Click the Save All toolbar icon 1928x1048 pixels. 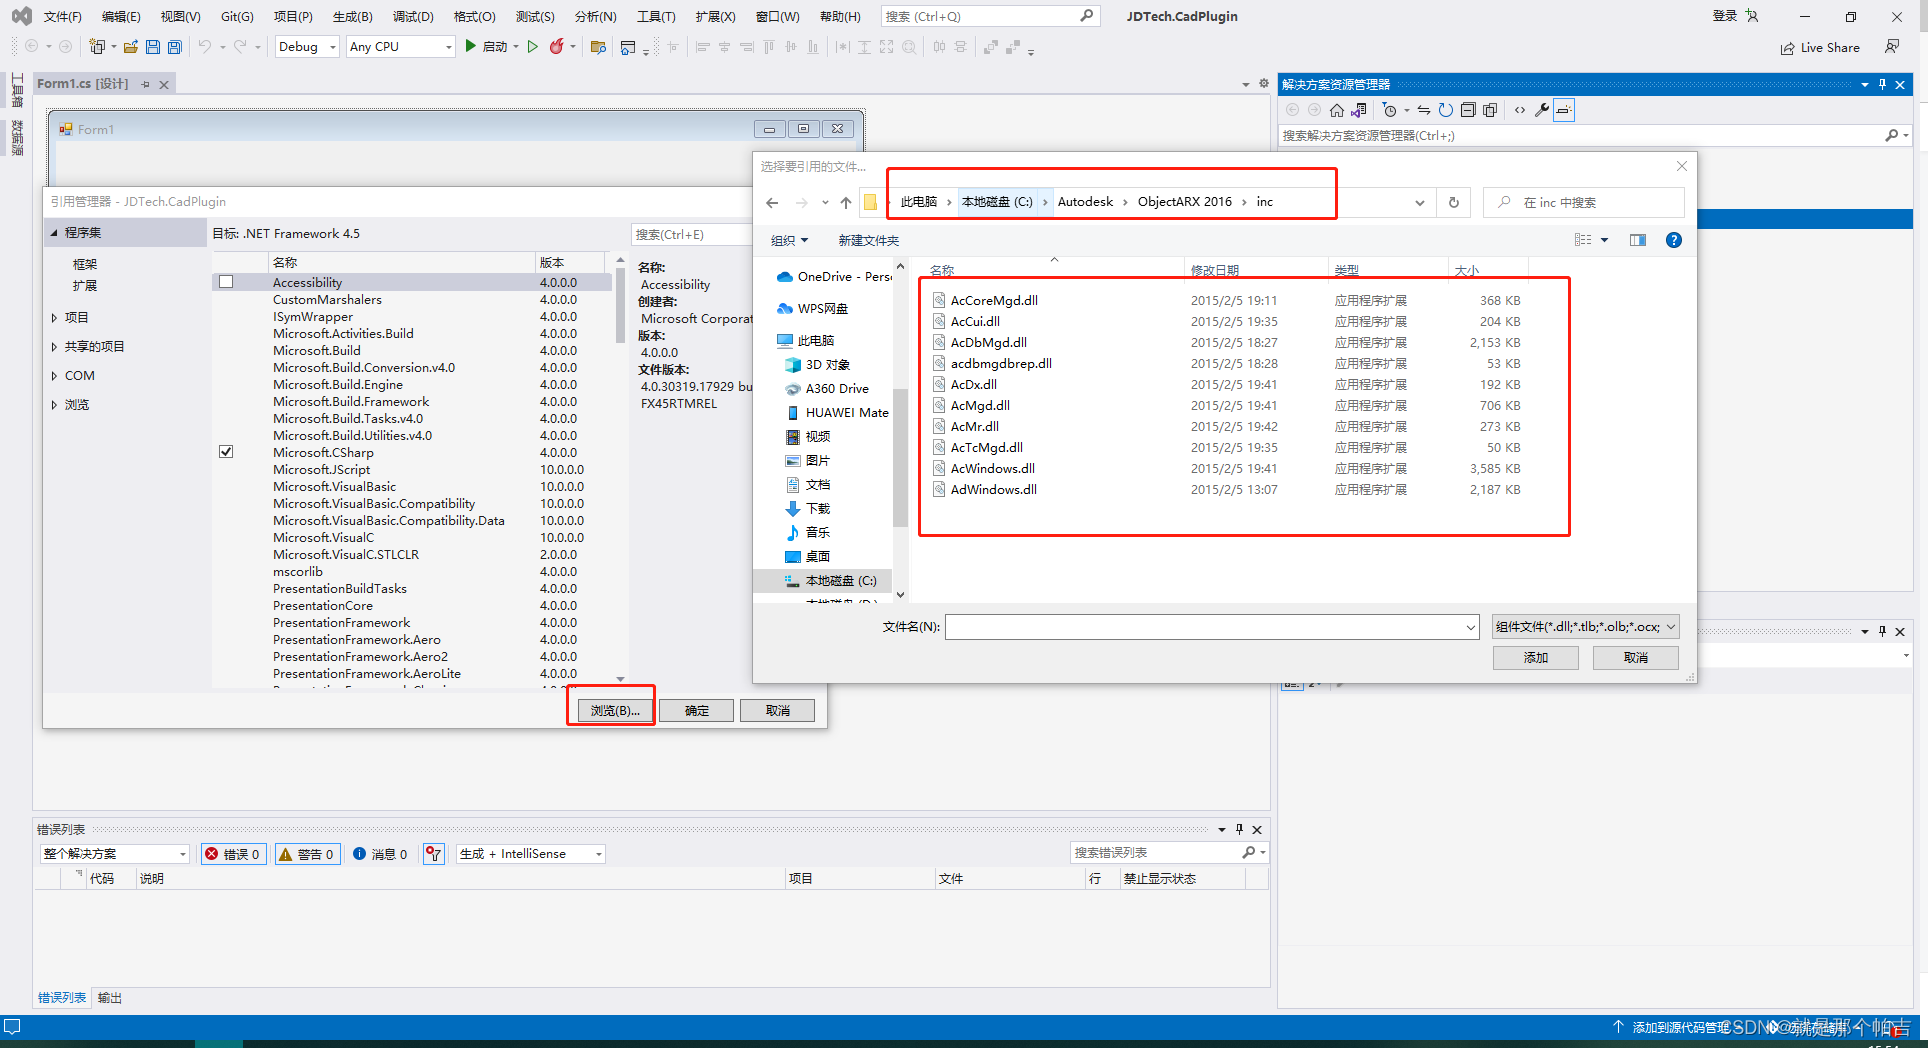tap(175, 47)
